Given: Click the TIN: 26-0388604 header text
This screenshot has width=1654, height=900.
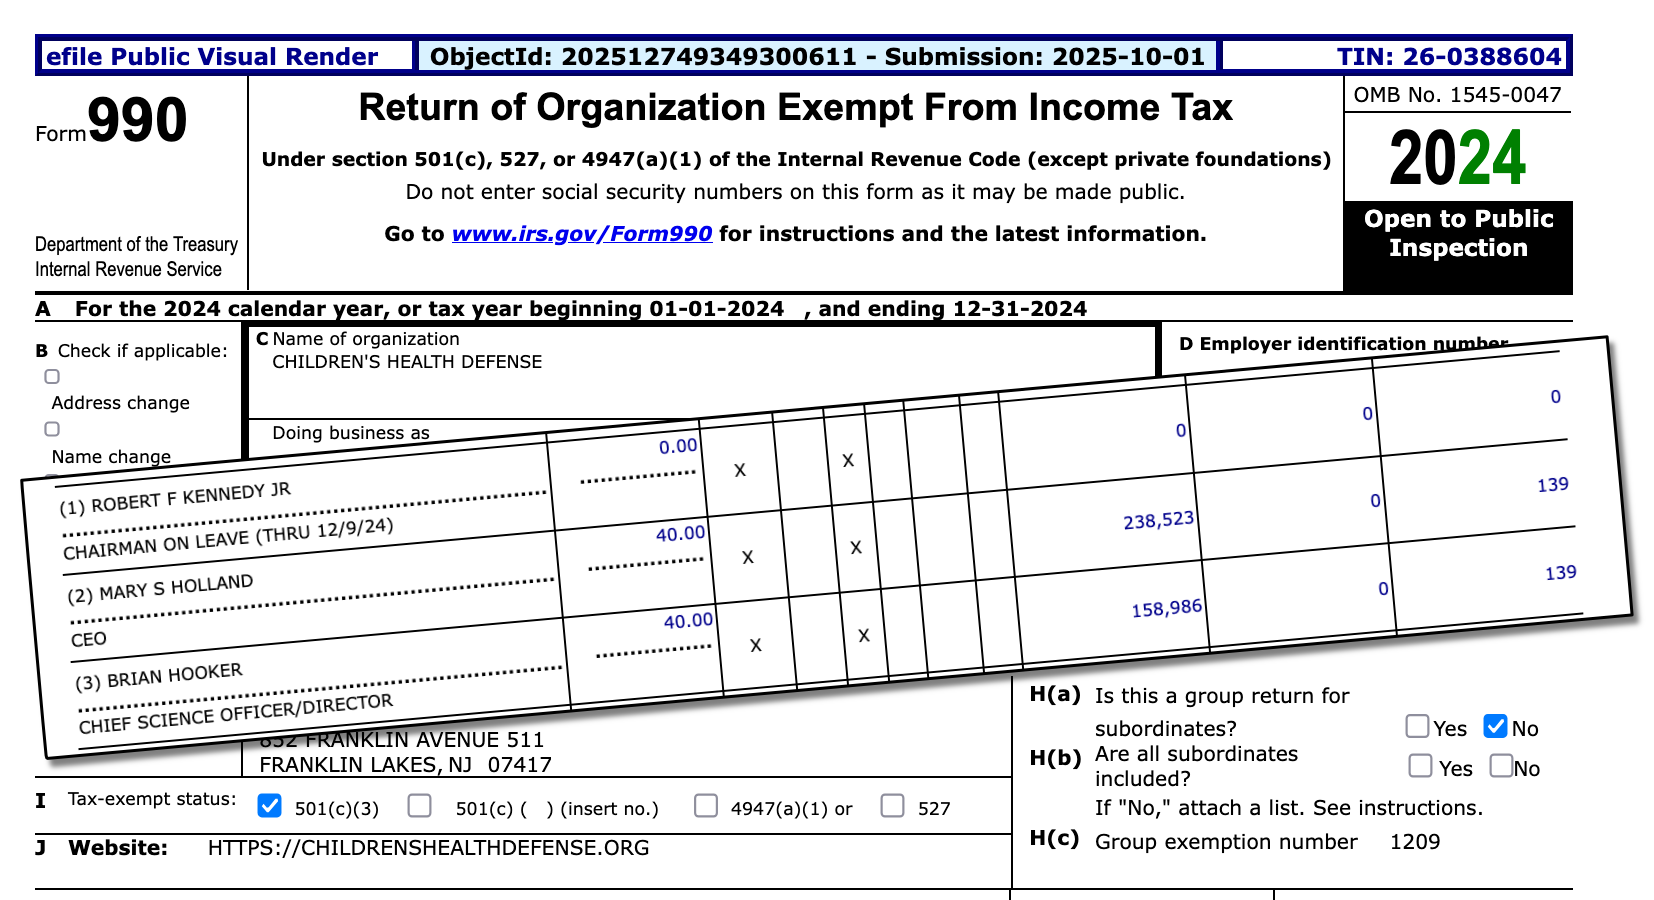Looking at the screenshot, I should coord(1449,57).
